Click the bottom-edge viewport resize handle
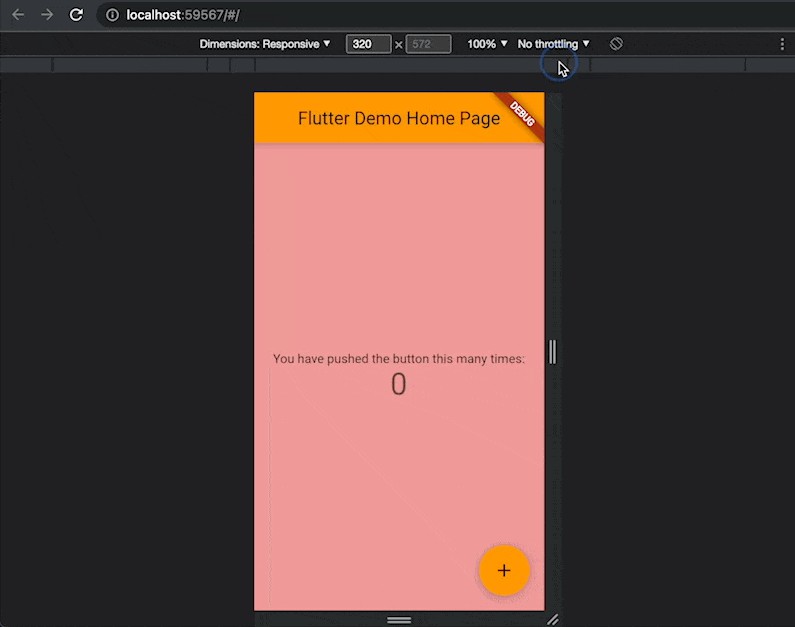Screen dimensions: 795x627 pyautogui.click(x=399, y=619)
